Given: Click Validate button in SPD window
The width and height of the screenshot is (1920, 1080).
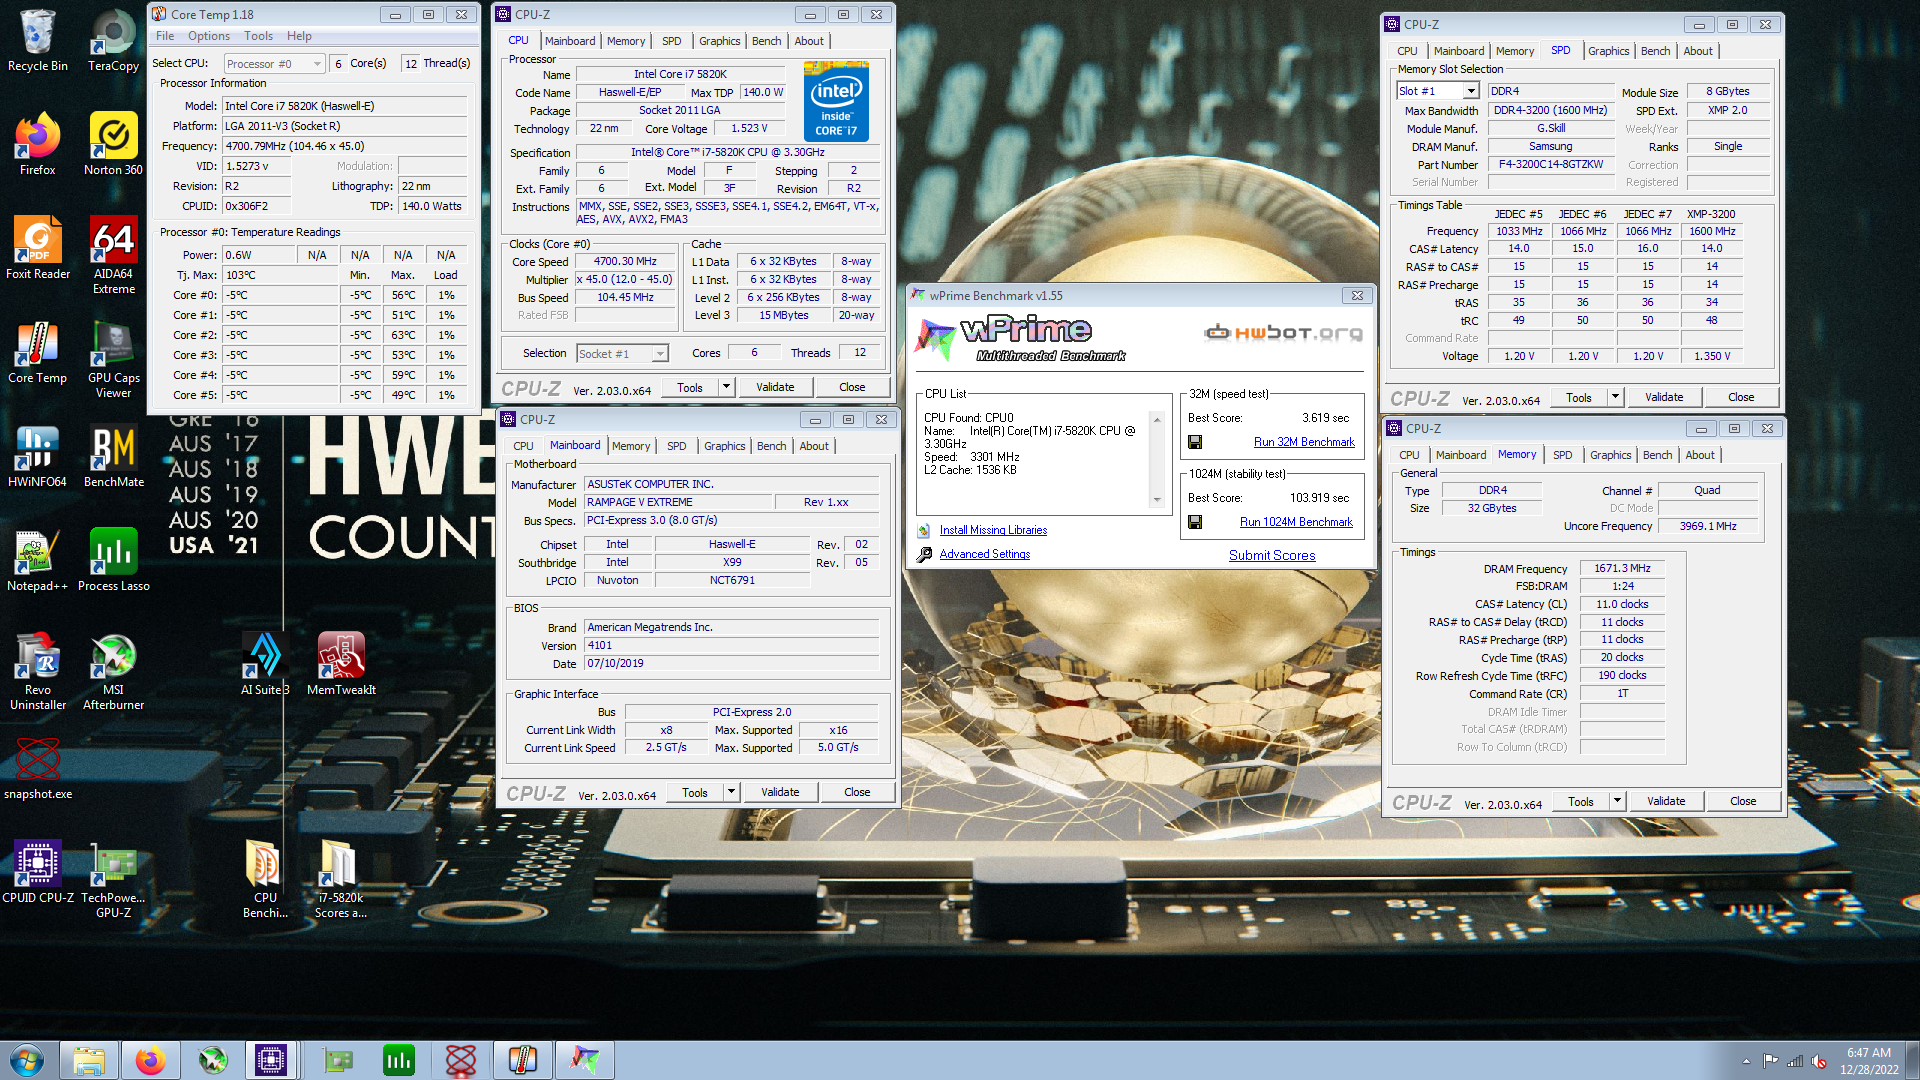Looking at the screenshot, I should 1664,397.
